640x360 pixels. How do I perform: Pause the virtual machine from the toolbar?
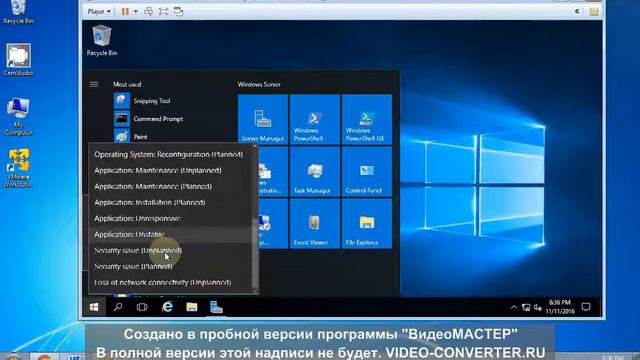125,11
